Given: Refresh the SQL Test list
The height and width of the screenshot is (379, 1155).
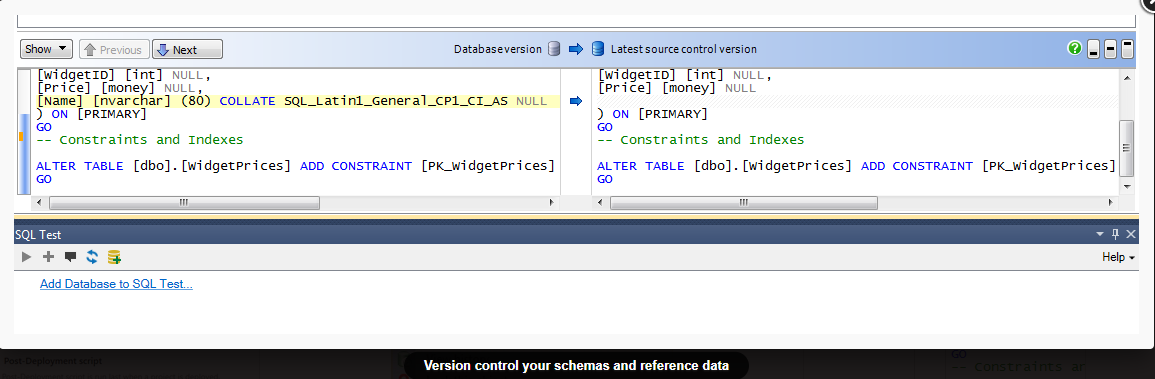Looking at the screenshot, I should pyautogui.click(x=92, y=257).
